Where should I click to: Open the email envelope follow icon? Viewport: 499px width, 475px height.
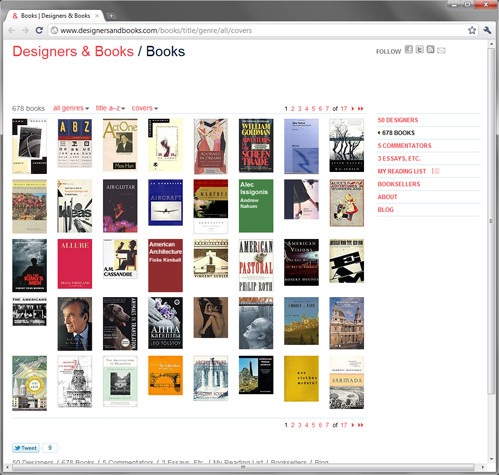tap(441, 50)
